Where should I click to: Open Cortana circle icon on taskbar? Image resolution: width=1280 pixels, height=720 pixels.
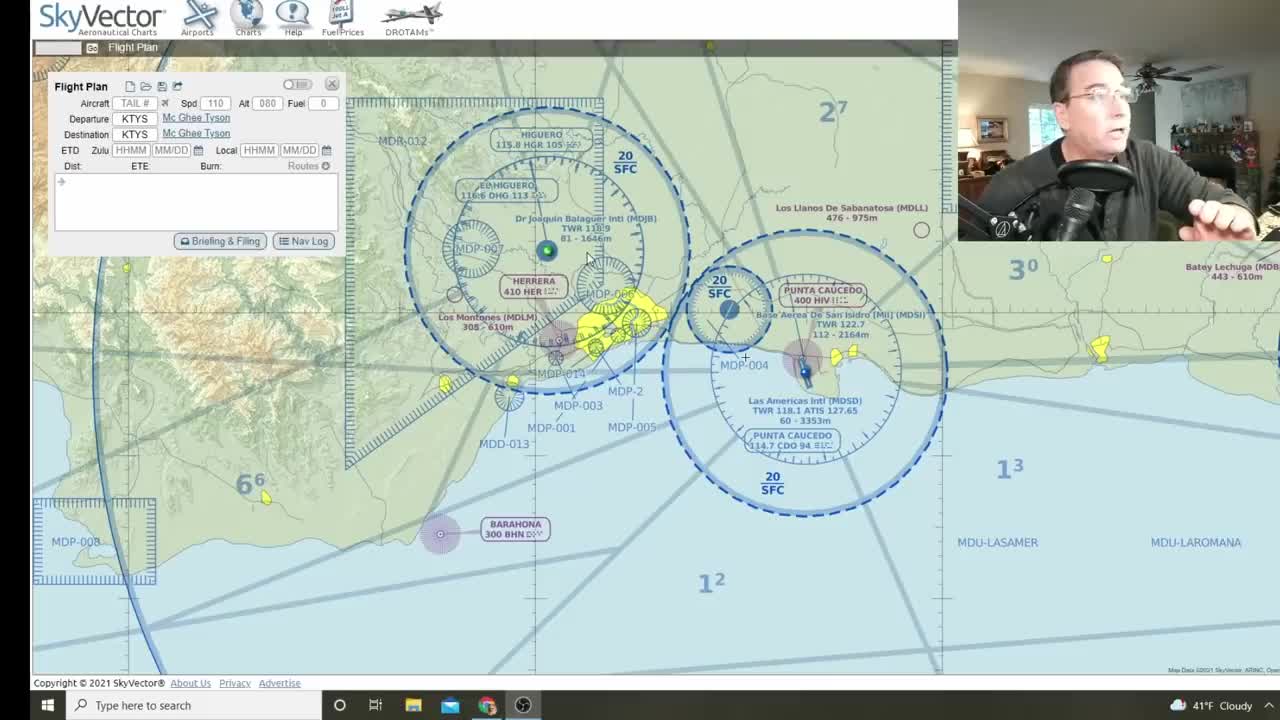[339, 705]
